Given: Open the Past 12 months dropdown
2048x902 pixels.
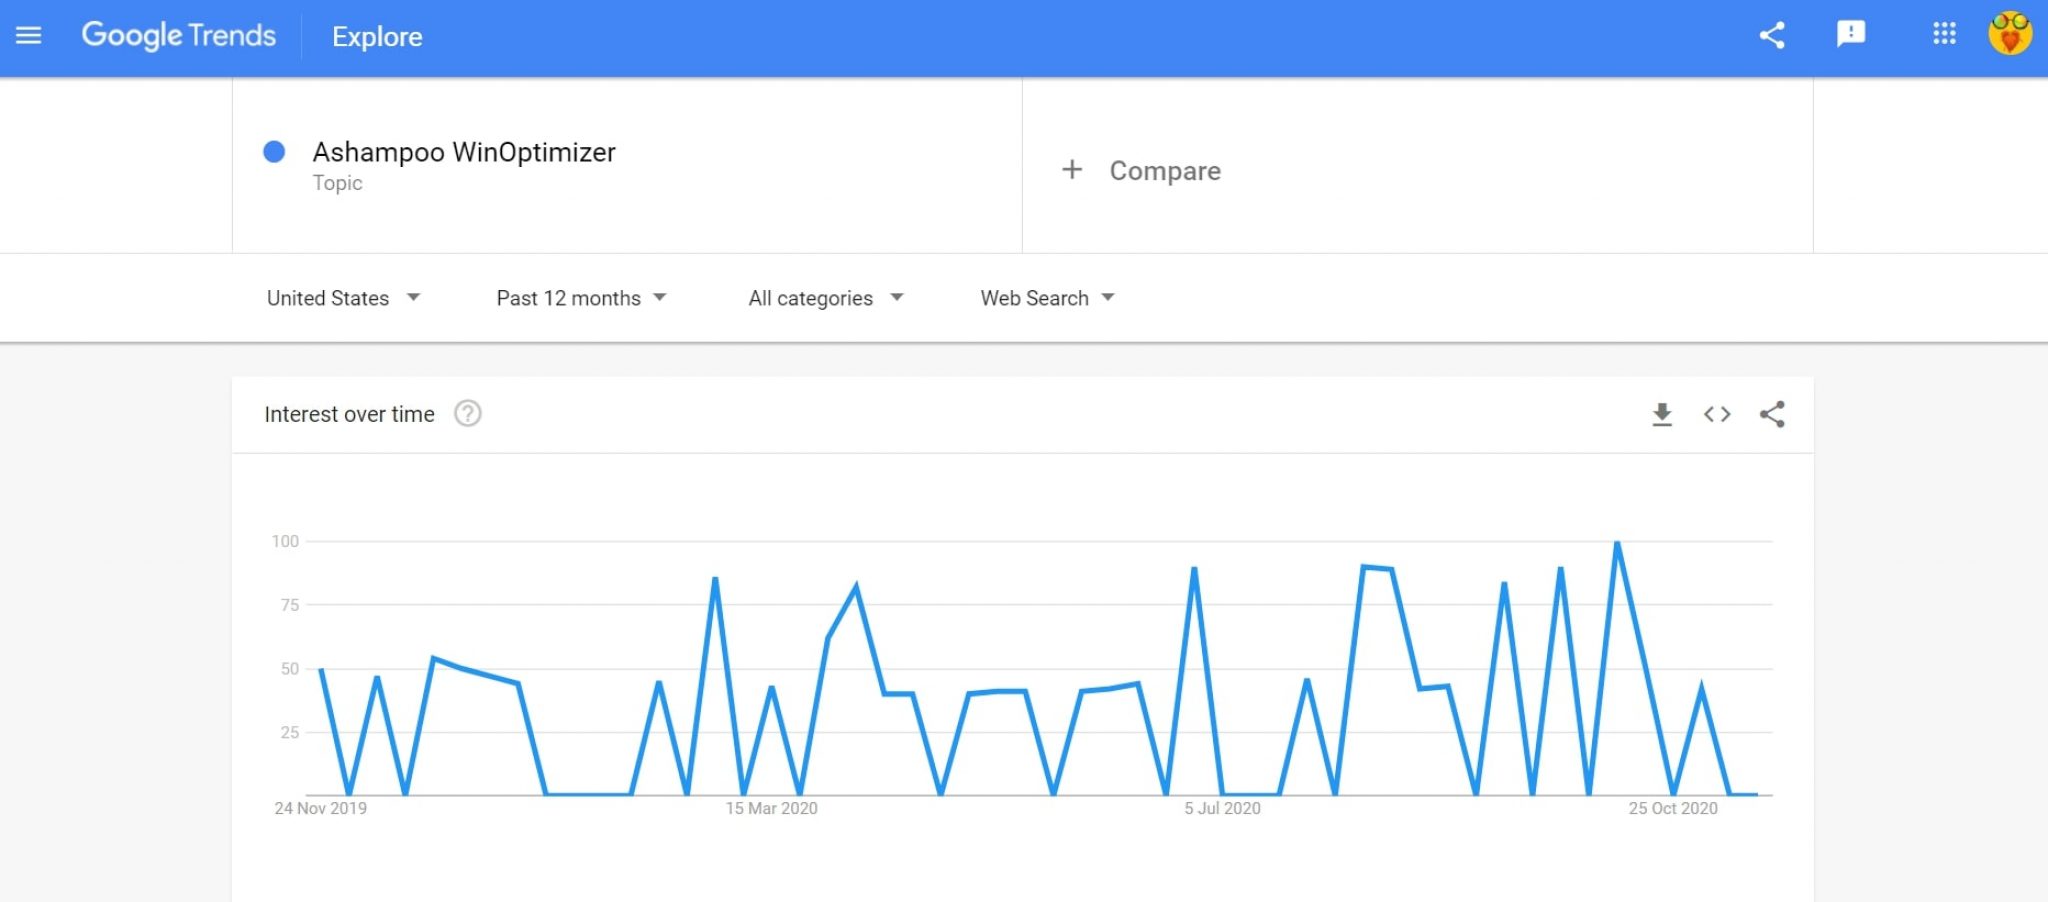Looking at the screenshot, I should [x=581, y=298].
